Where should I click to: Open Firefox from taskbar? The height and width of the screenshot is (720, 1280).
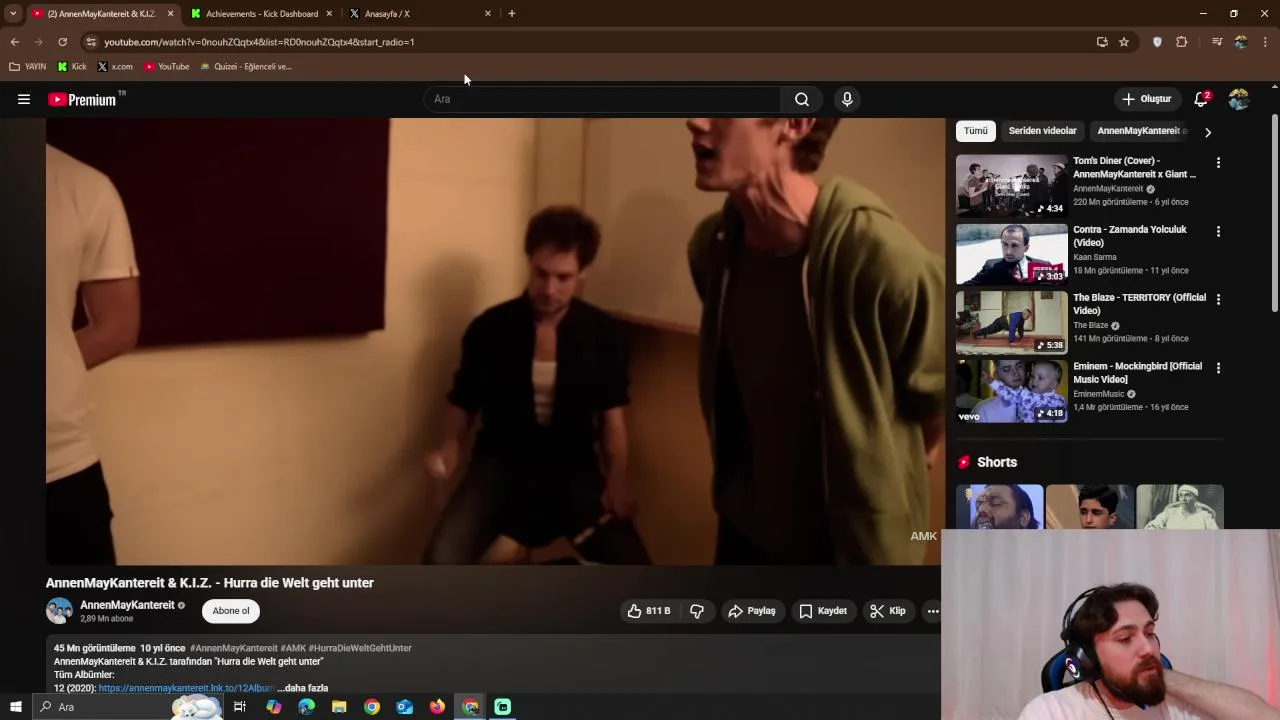pyautogui.click(x=437, y=707)
